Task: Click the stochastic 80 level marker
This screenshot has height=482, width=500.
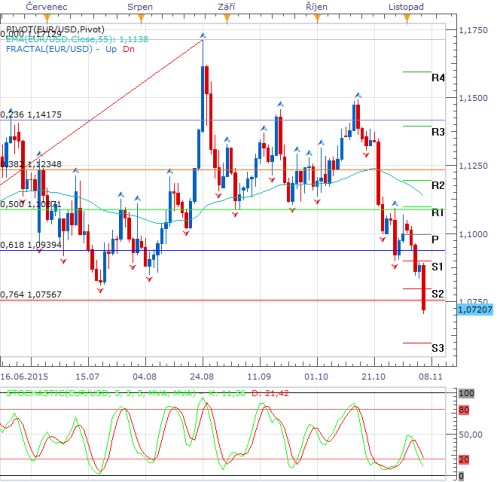Action: pos(464,410)
